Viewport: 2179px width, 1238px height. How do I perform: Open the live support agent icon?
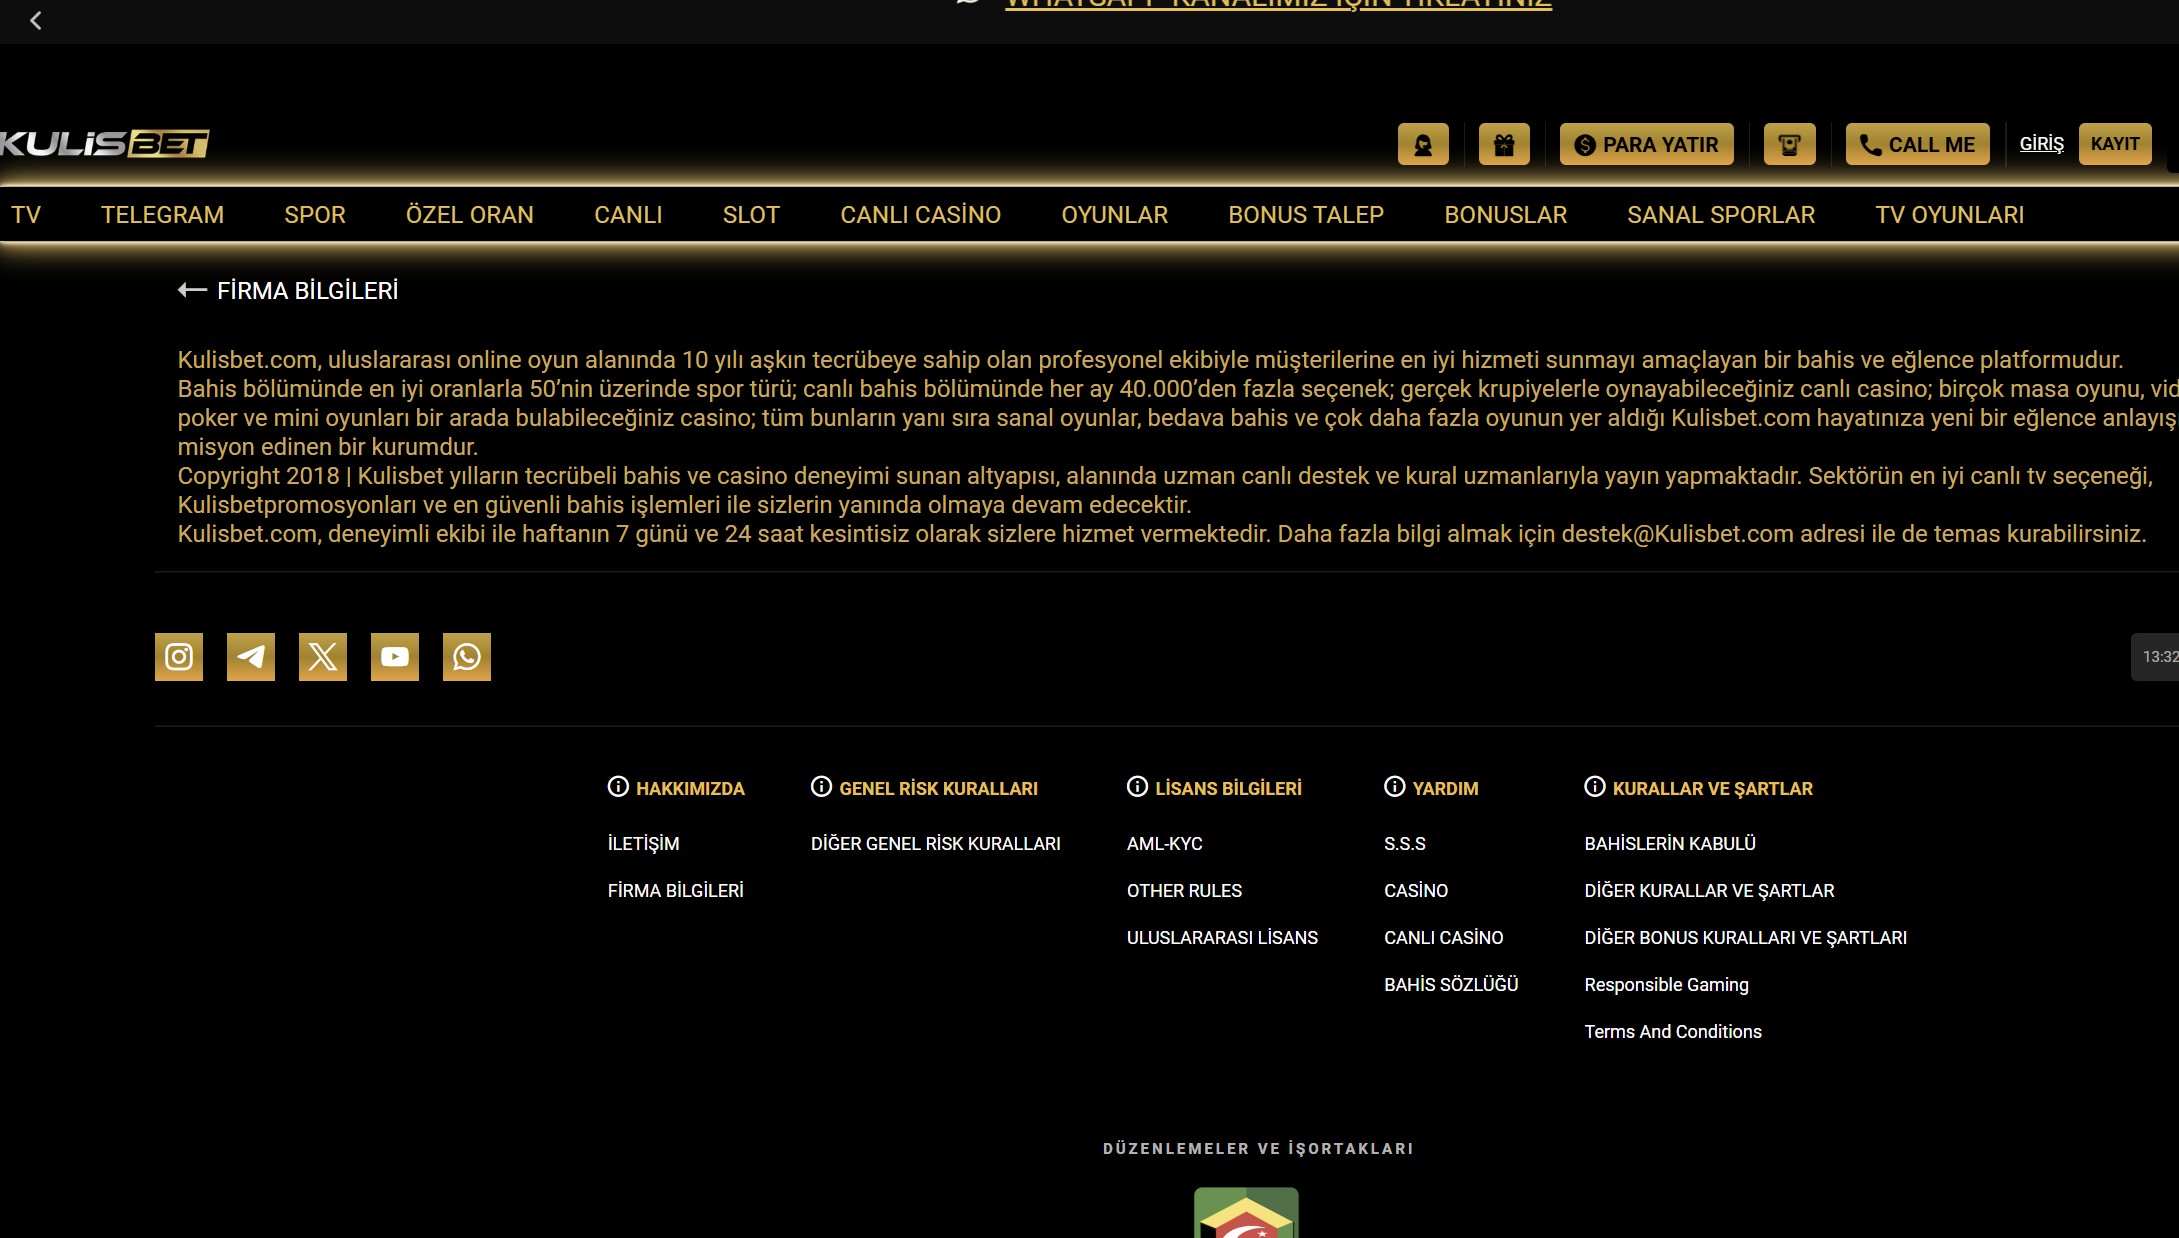pyautogui.click(x=1423, y=145)
